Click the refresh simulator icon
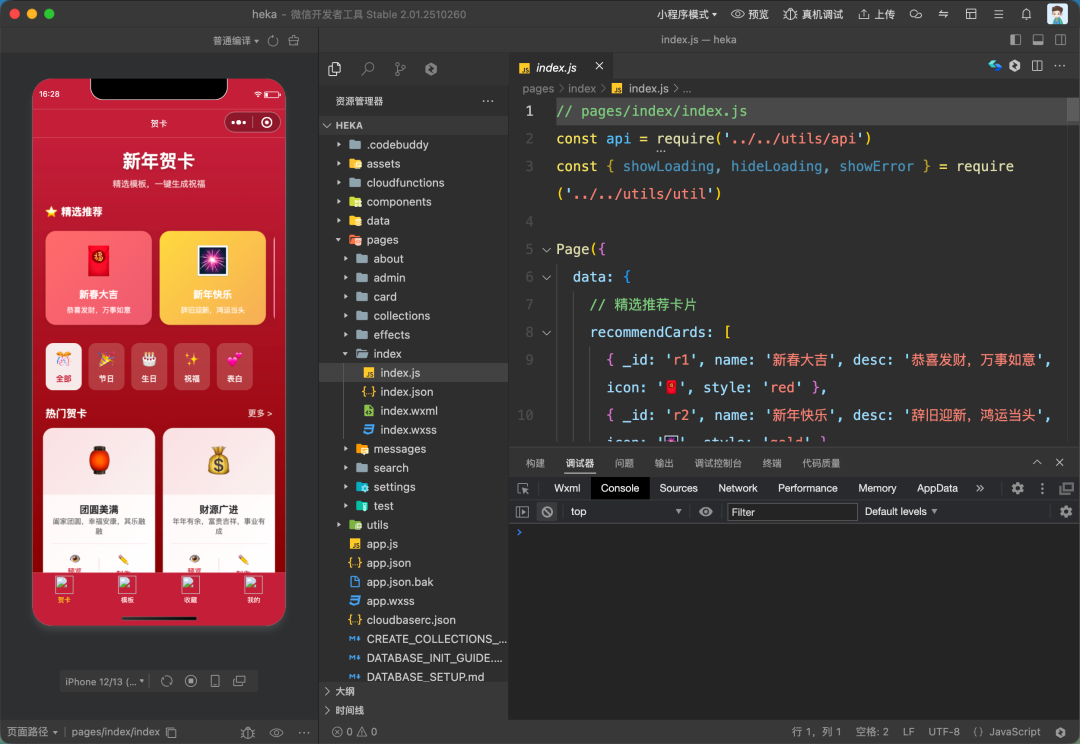 pyautogui.click(x=167, y=681)
